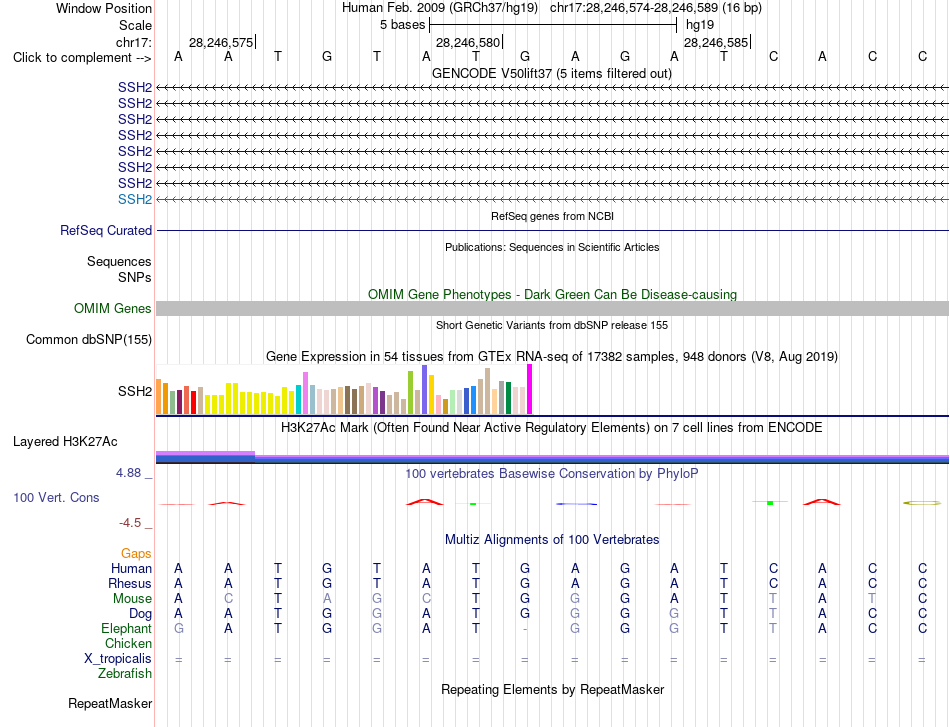Open the Common dbSNP(155) track label
Viewport: 950px width, 727px height.
coord(88,339)
